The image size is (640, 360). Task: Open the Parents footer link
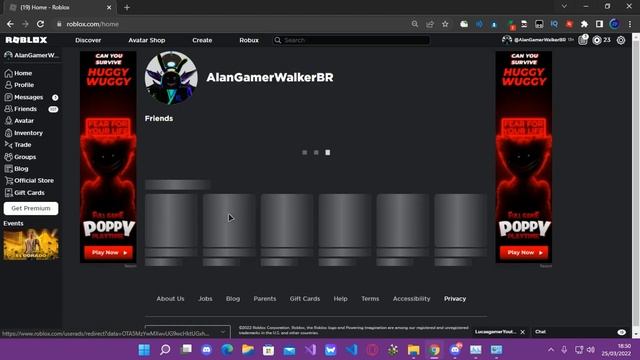(x=264, y=299)
